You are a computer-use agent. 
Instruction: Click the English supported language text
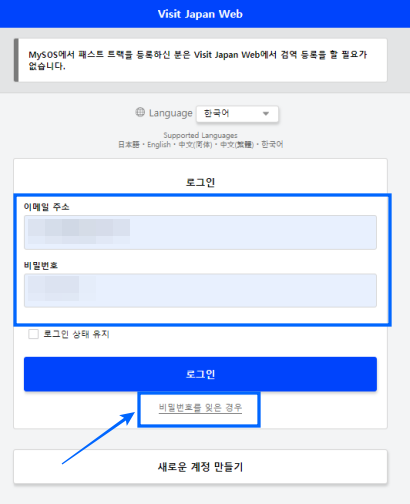click(159, 145)
